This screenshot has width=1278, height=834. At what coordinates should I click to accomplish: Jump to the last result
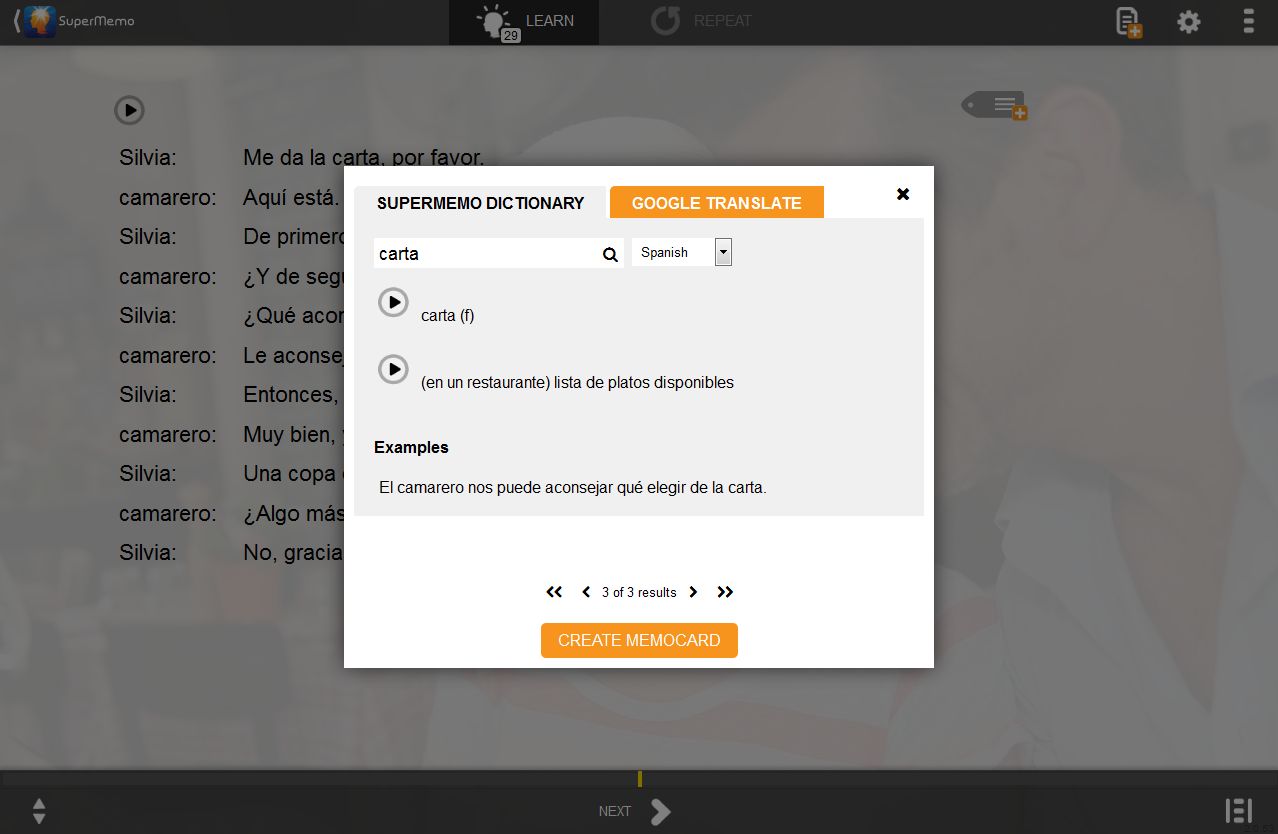(x=725, y=592)
